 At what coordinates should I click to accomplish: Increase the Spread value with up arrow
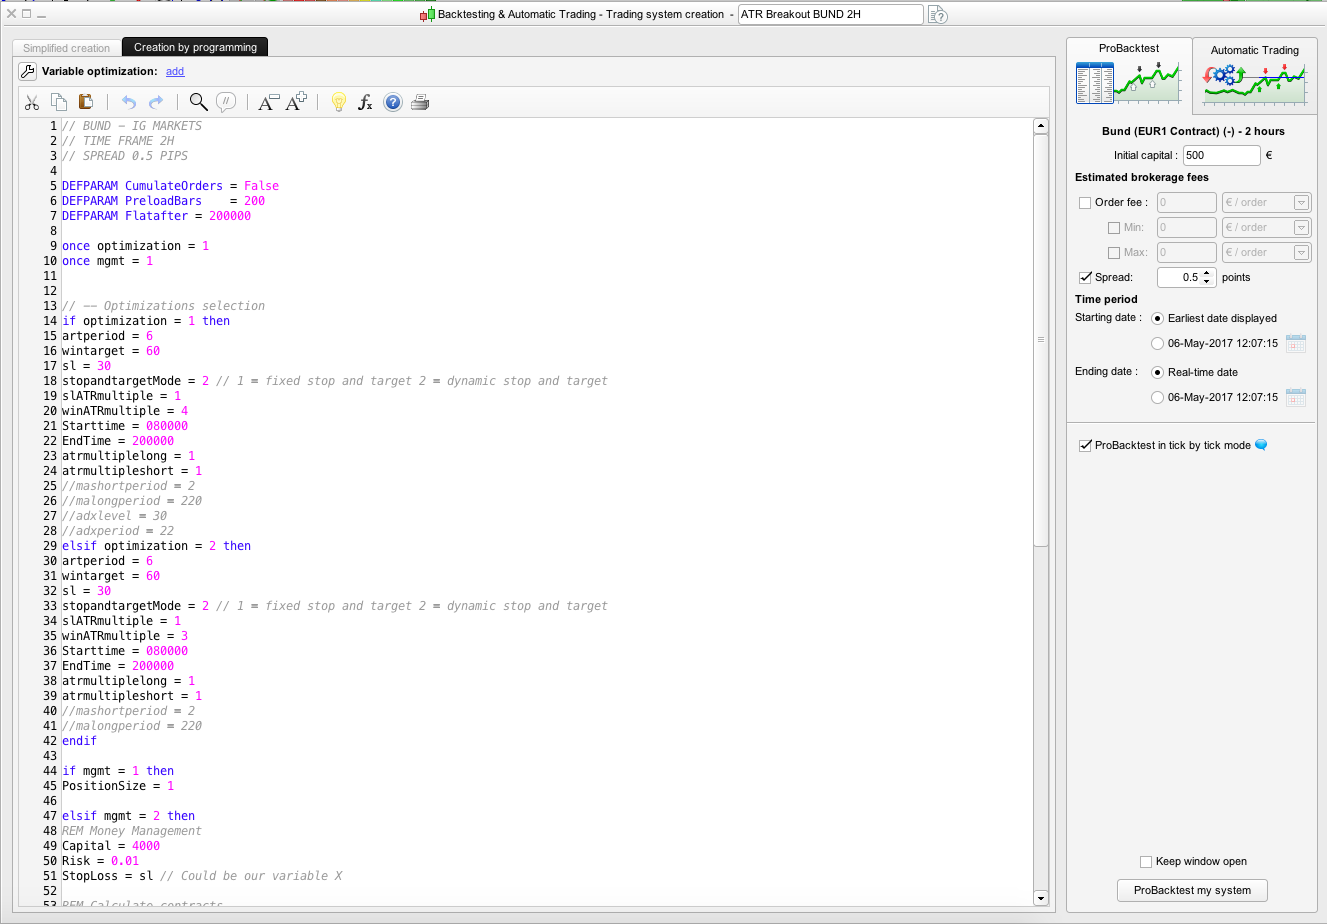[x=1207, y=273]
